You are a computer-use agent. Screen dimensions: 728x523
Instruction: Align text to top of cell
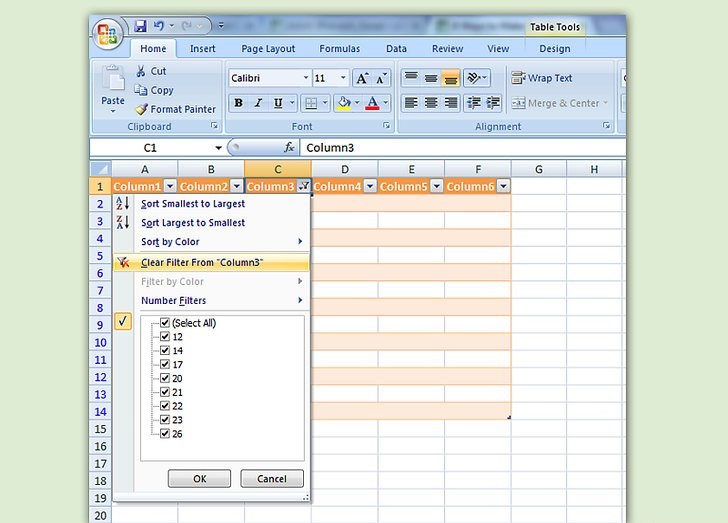point(411,78)
